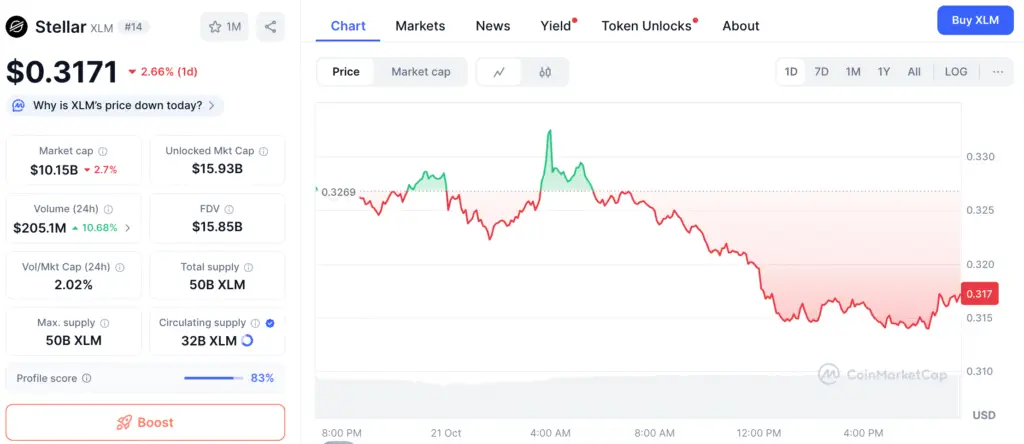Click the Profile score progress bar
The image size is (1024, 444).
[213, 378]
